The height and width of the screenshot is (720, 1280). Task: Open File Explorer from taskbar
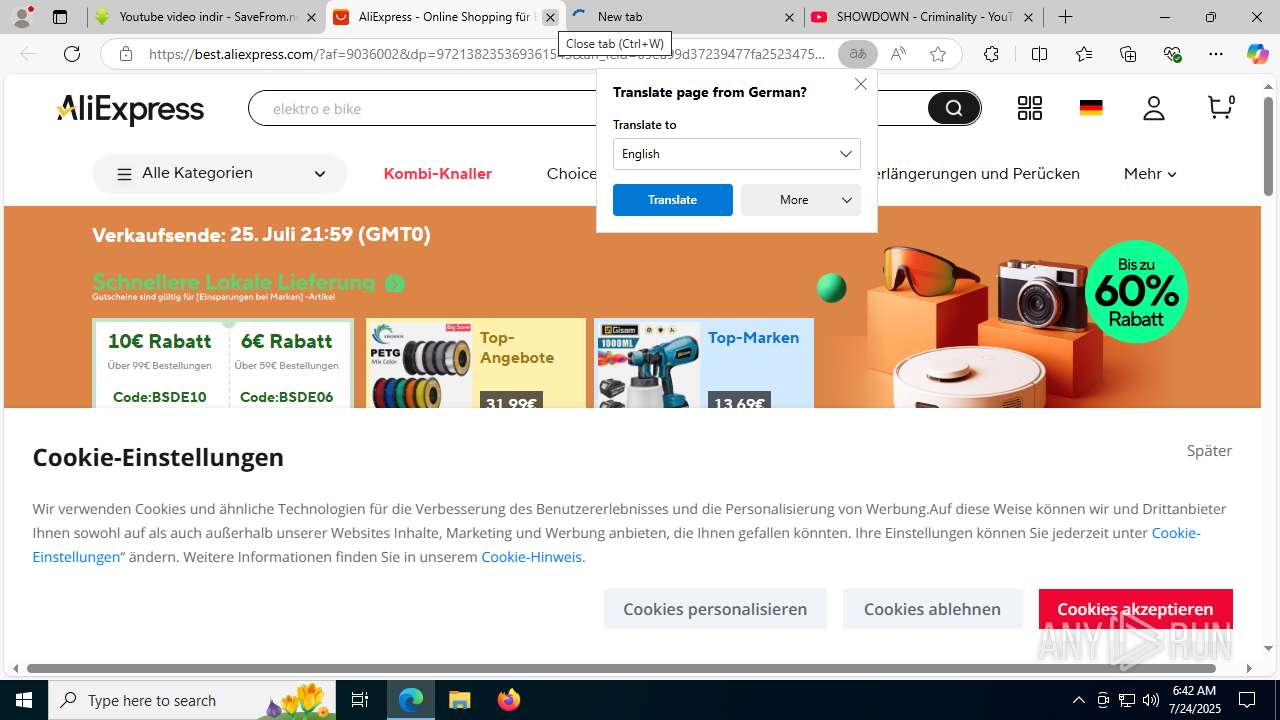459,700
